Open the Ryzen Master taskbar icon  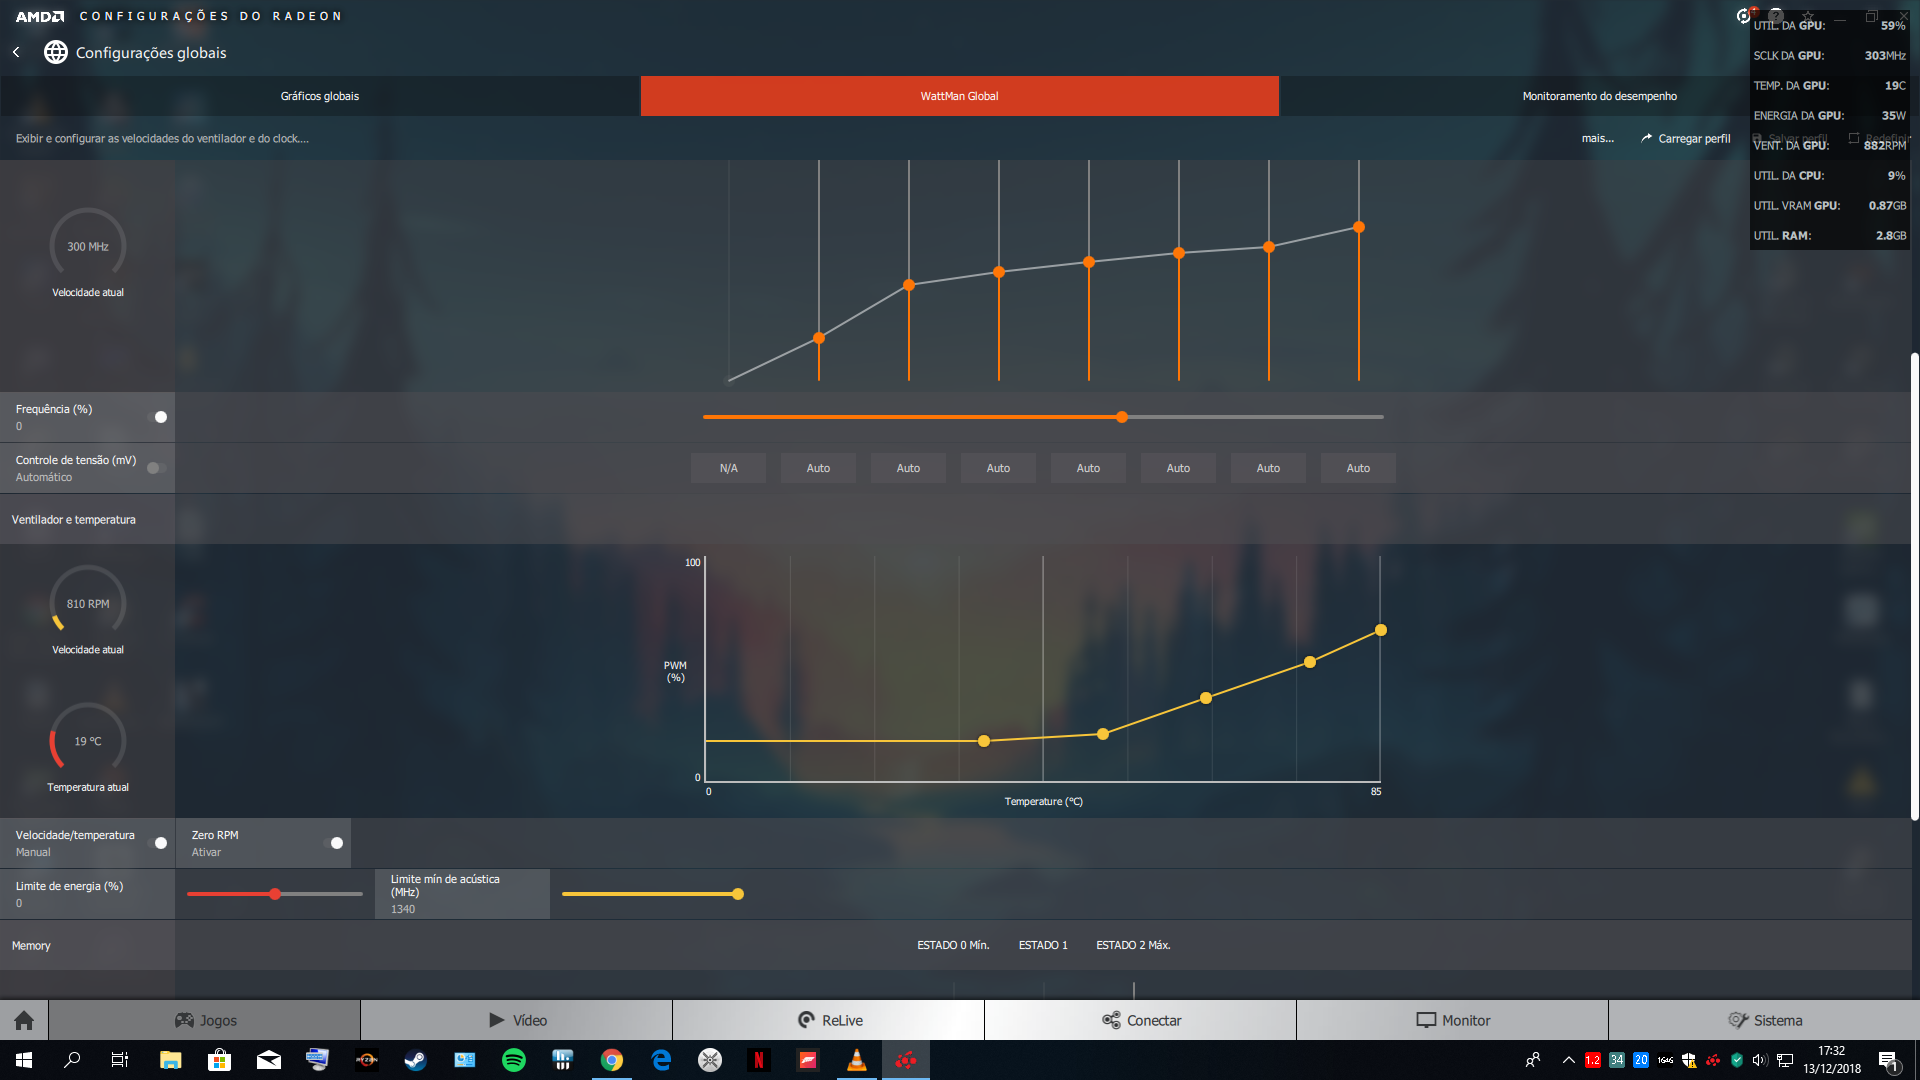point(366,1060)
